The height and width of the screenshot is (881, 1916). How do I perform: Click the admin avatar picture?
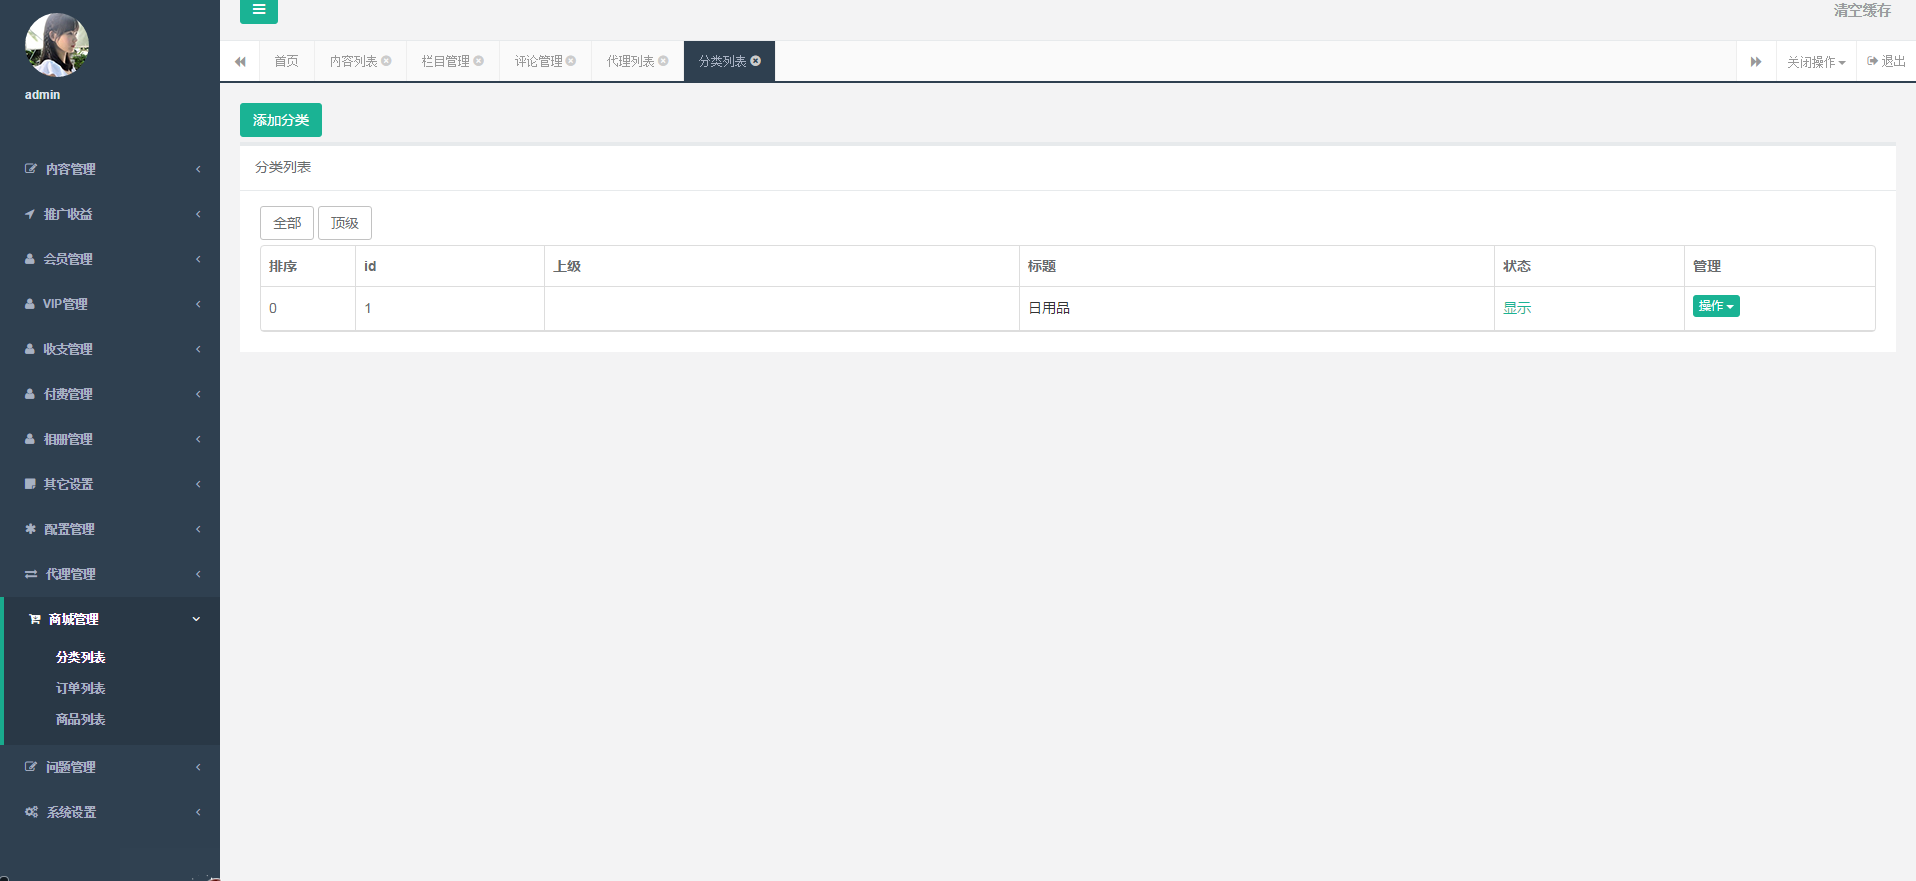pyautogui.click(x=56, y=45)
